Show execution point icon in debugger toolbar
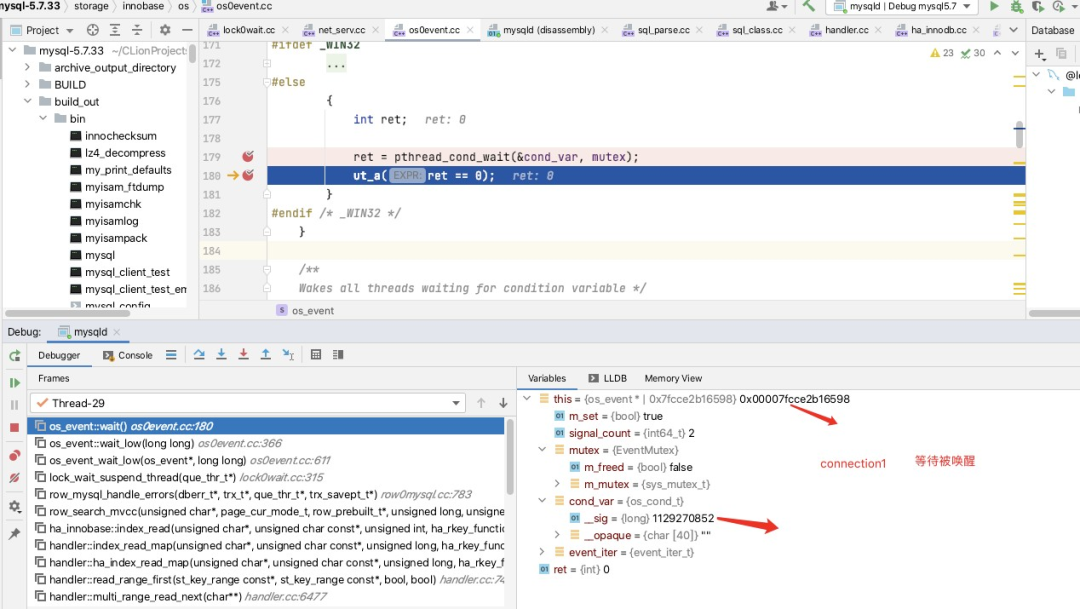Viewport: 1080px width, 609px height. click(x=171, y=355)
